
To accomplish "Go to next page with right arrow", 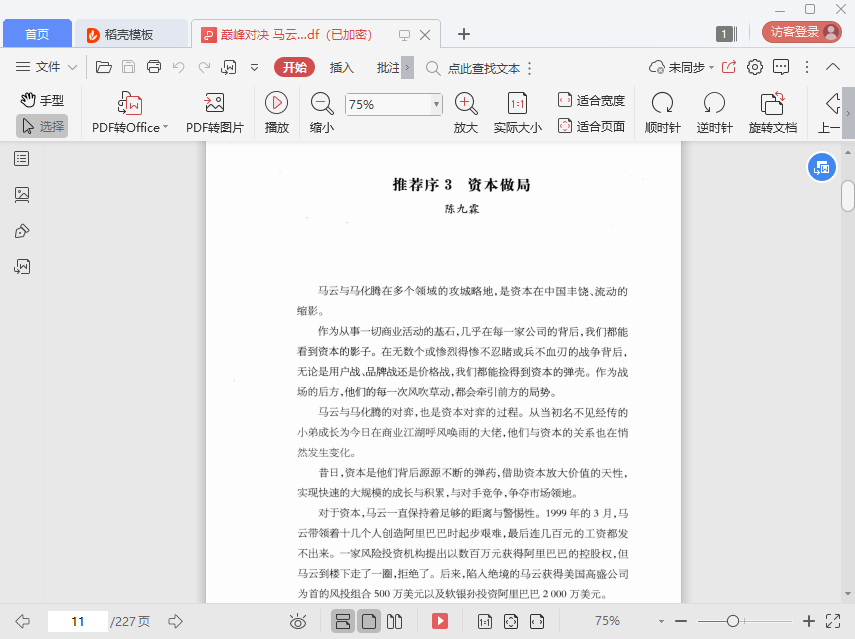I will (x=175, y=621).
